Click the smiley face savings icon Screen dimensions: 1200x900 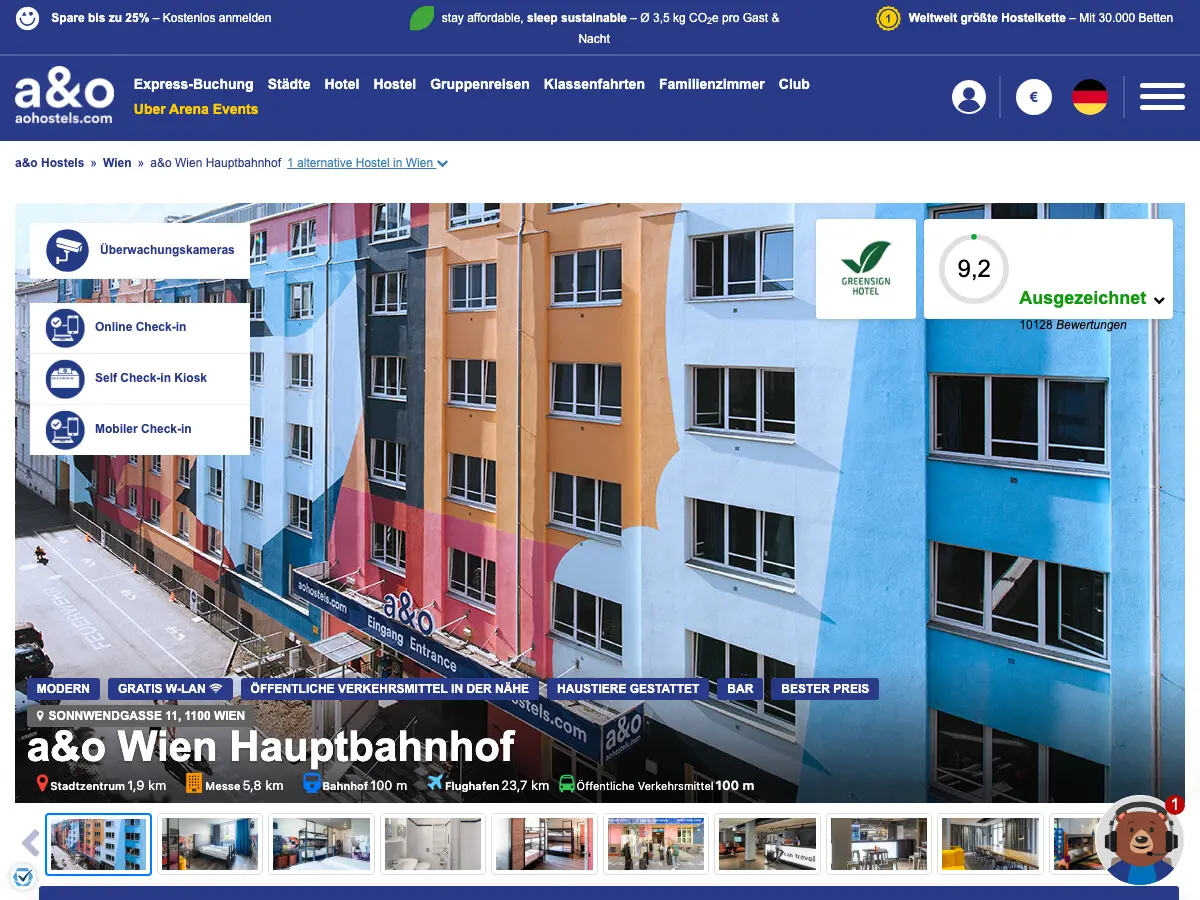click(28, 17)
